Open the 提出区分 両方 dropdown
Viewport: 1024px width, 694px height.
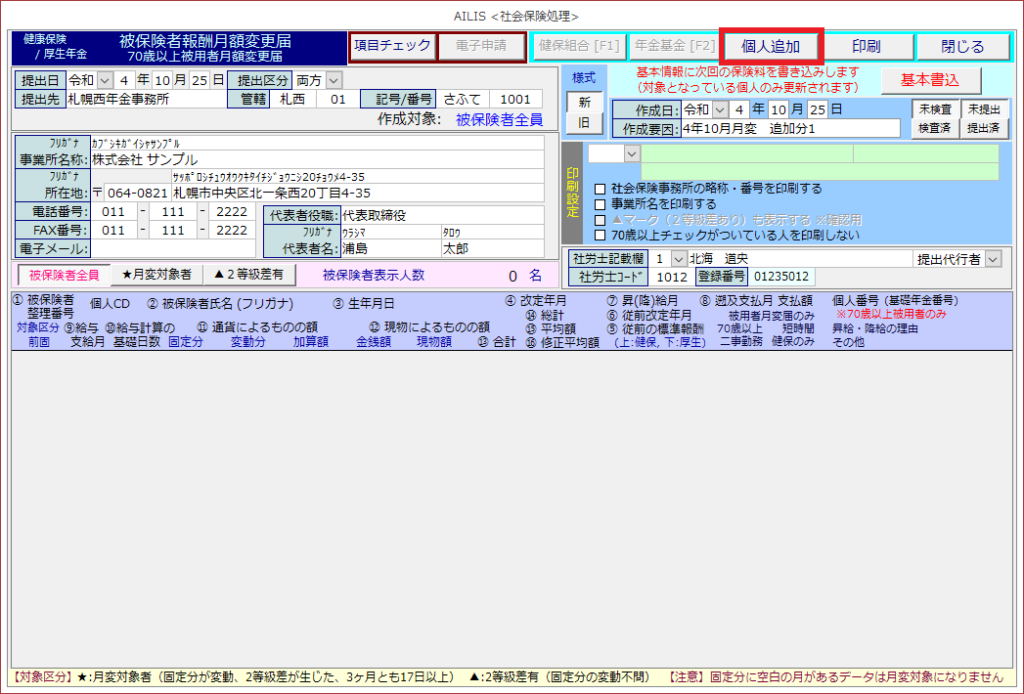[x=334, y=80]
